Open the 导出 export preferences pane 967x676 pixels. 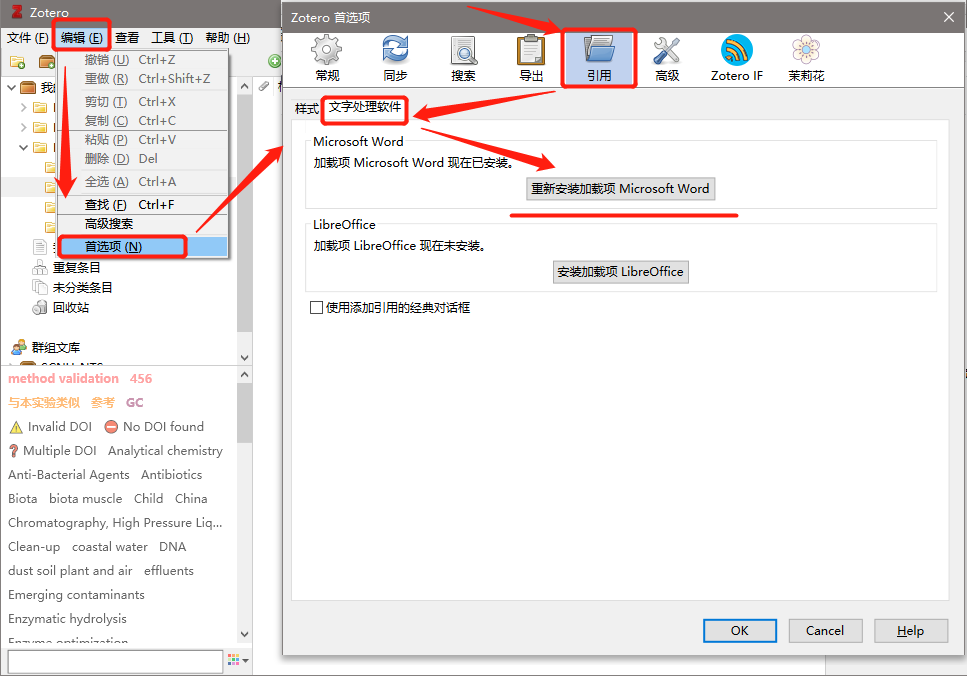tap(531, 59)
